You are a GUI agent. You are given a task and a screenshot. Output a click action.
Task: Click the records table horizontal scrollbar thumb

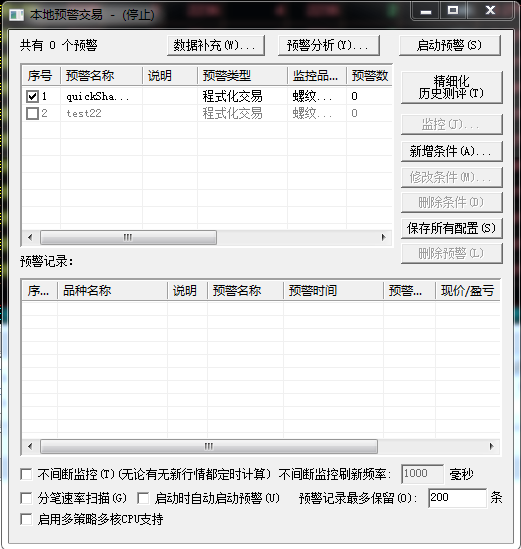(x=209, y=446)
